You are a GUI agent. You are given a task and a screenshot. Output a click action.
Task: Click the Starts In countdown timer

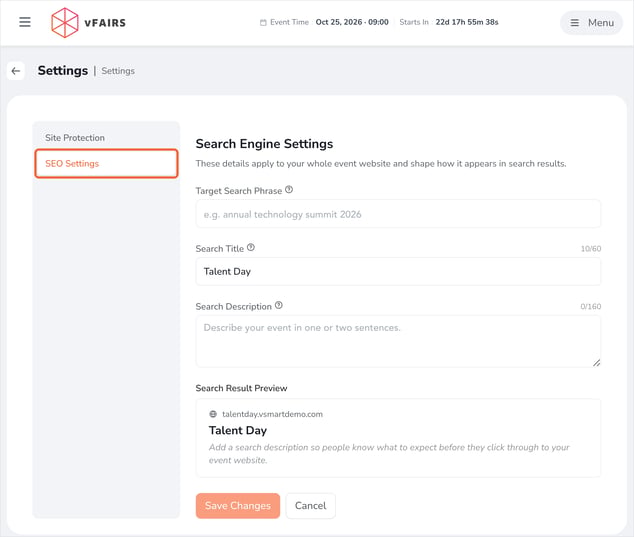pyautogui.click(x=467, y=22)
